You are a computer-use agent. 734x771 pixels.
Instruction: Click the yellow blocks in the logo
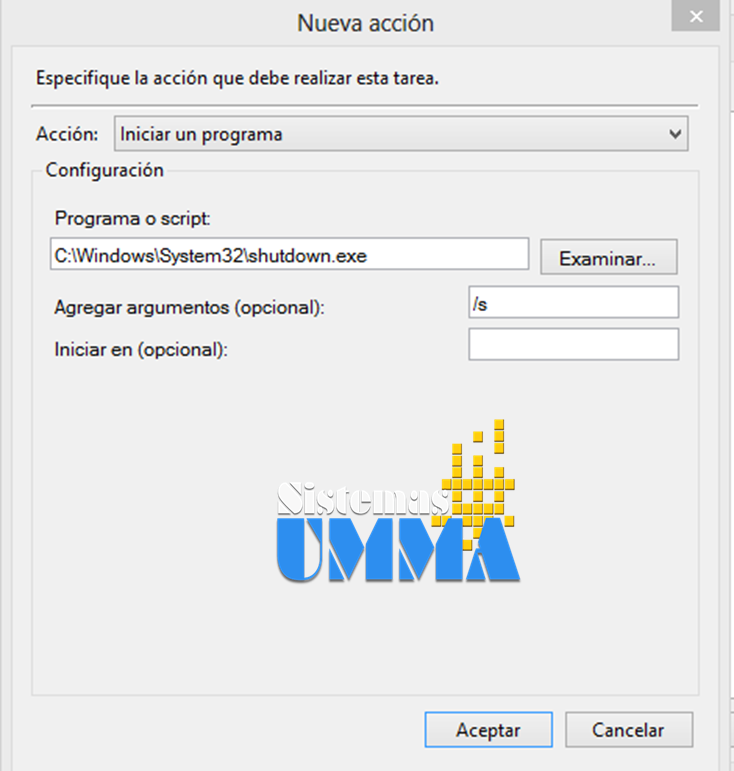[485, 470]
